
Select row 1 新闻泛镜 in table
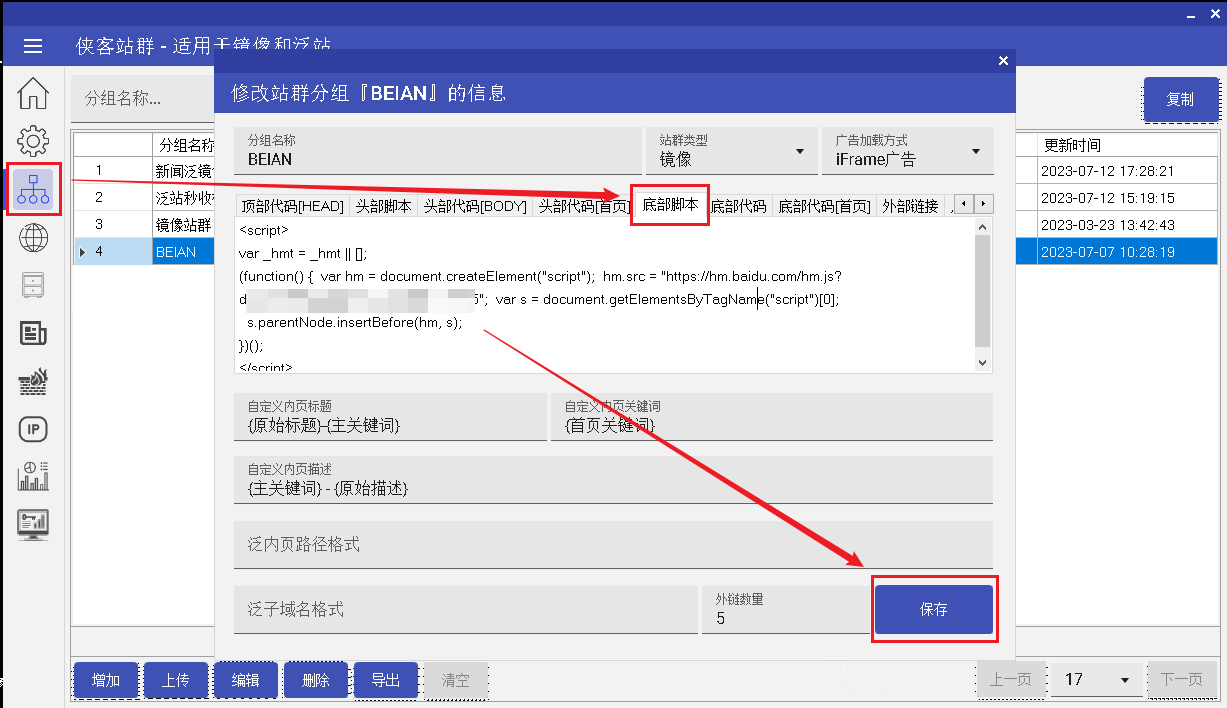tap(143, 171)
